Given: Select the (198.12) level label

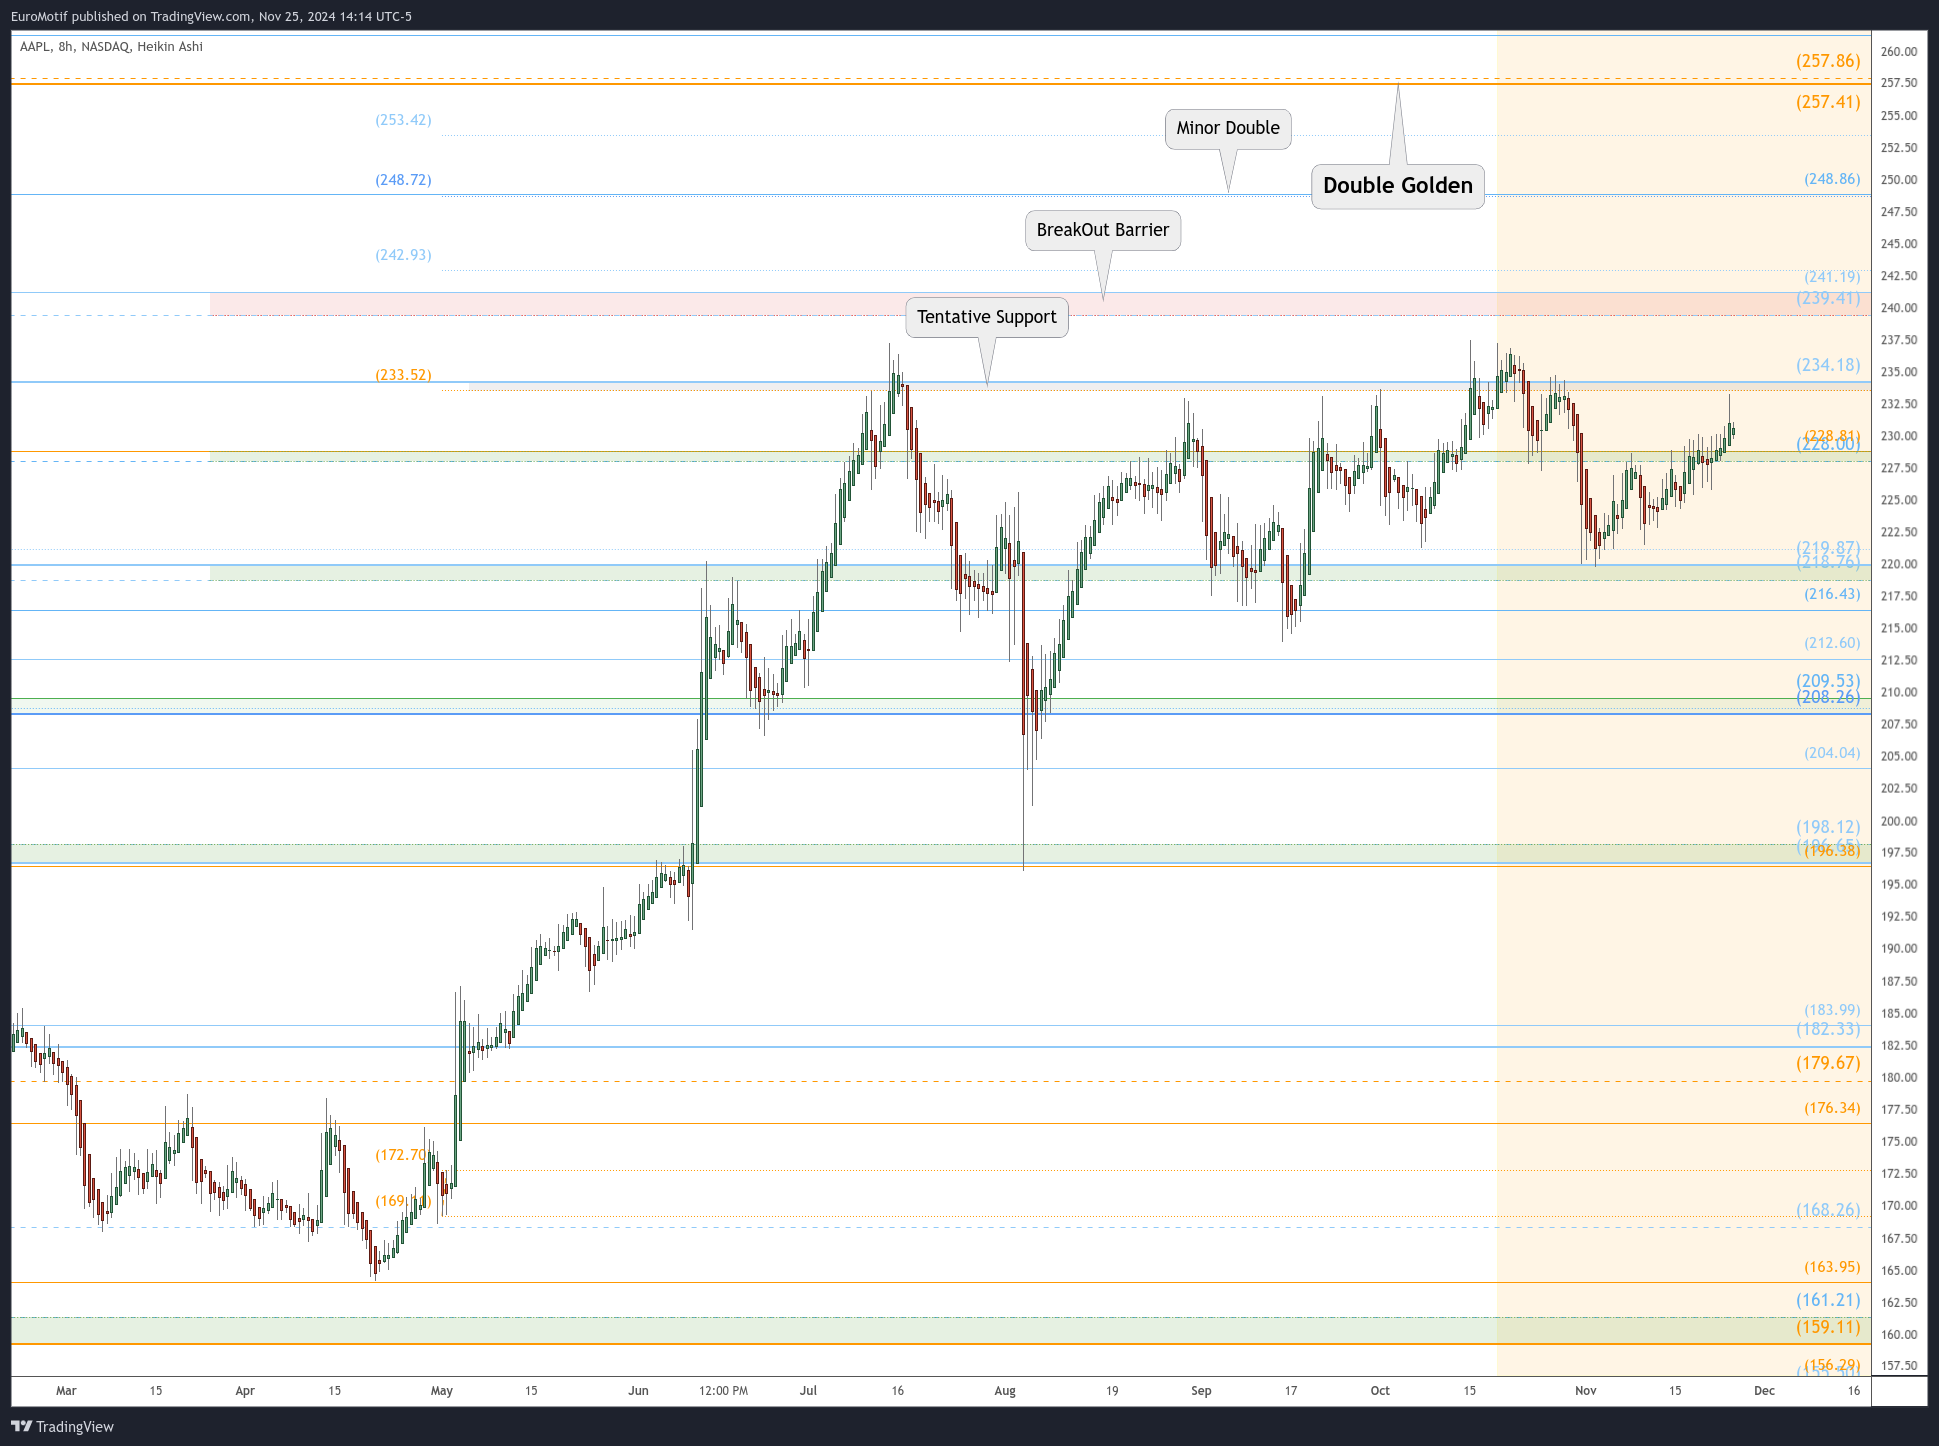Looking at the screenshot, I should coord(1828,827).
